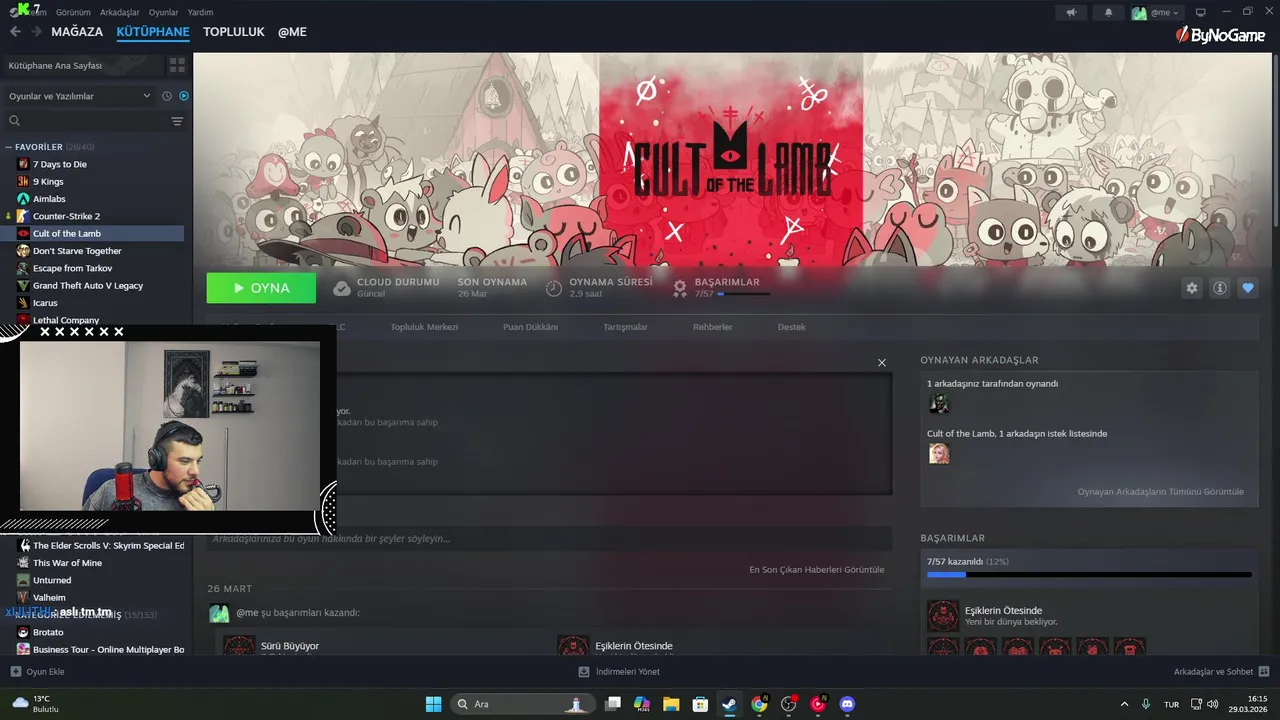Viewport: 1280px width, 720px height.
Task: Select Unturned in the library list
Action: [x=52, y=580]
